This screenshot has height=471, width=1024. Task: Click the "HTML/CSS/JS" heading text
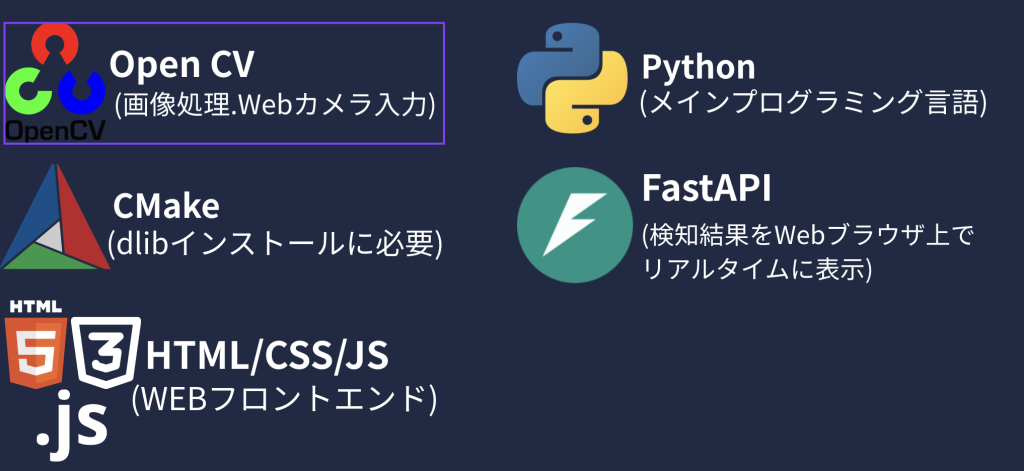267,355
